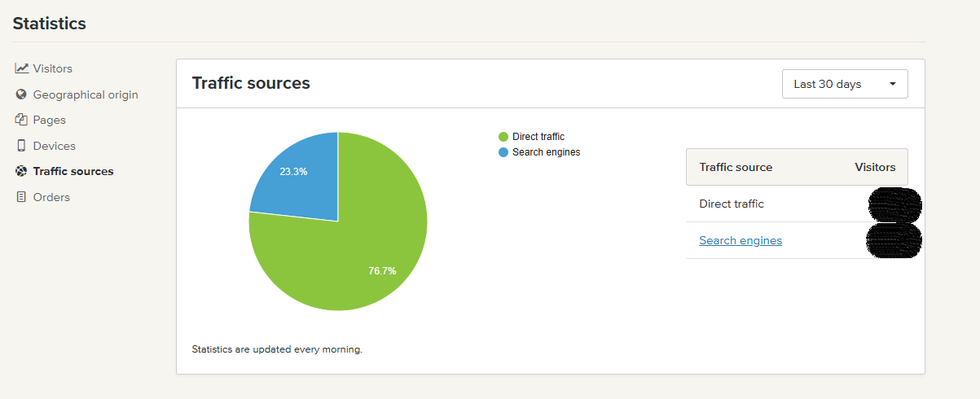The image size is (980, 399).
Task: Click the green Direct traffic legend dot
Action: 503,137
